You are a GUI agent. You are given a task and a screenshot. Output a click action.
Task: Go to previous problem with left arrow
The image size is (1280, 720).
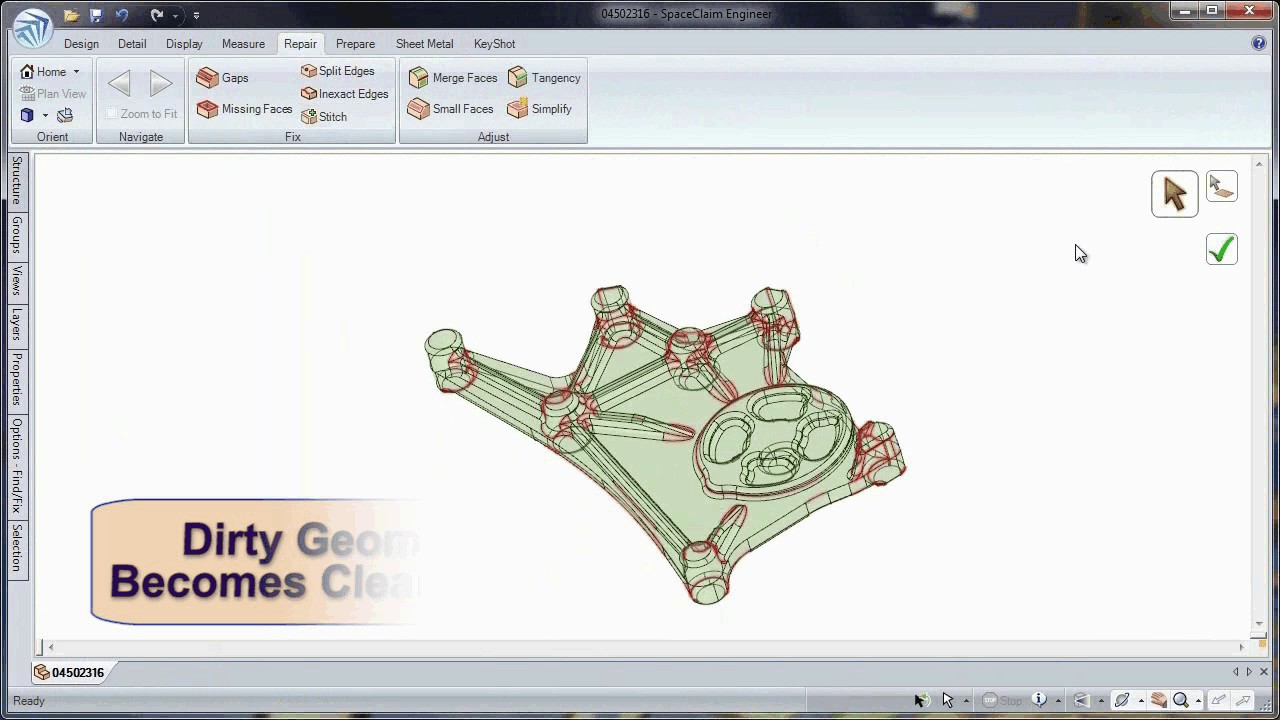coord(119,84)
